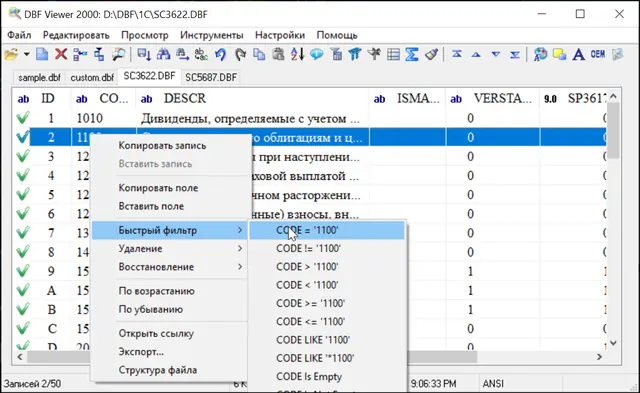Click the horizontal scrollbar right arrow

coord(599,357)
